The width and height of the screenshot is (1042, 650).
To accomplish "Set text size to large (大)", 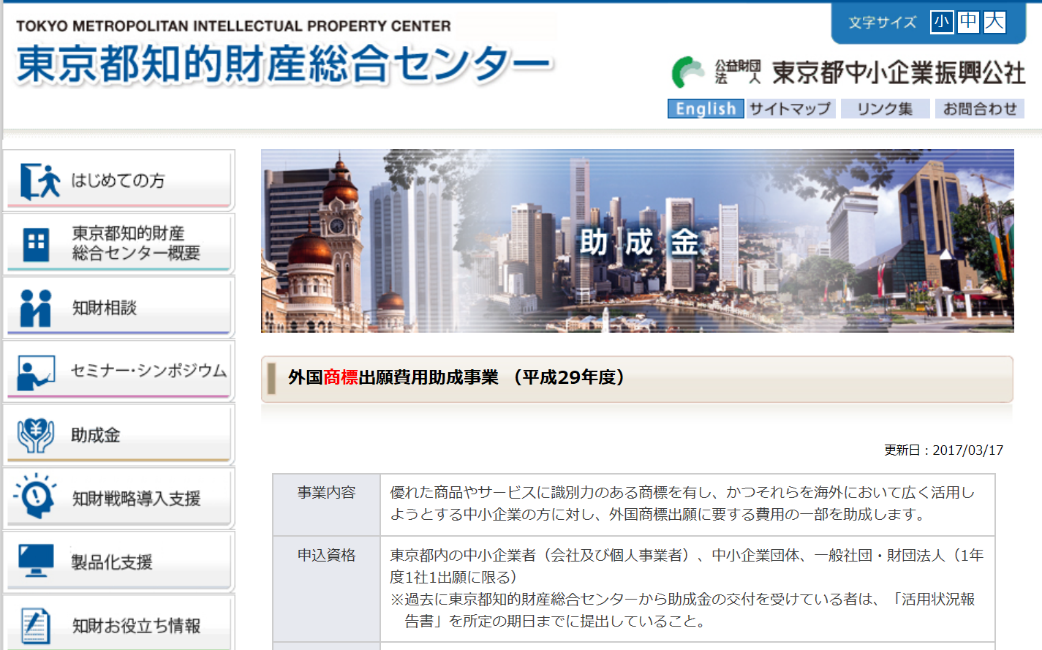I will click(994, 22).
